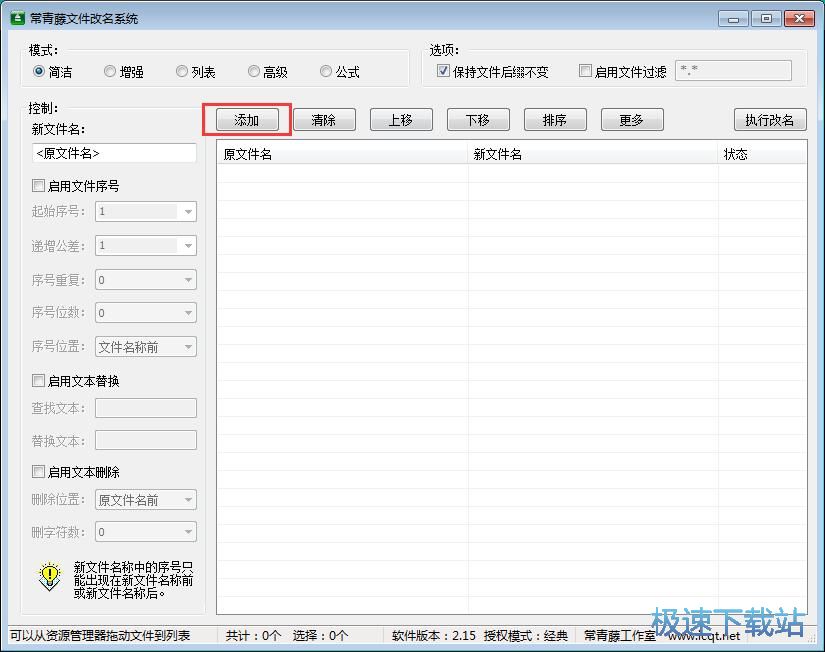Open the 排序 sorting options

554,119
